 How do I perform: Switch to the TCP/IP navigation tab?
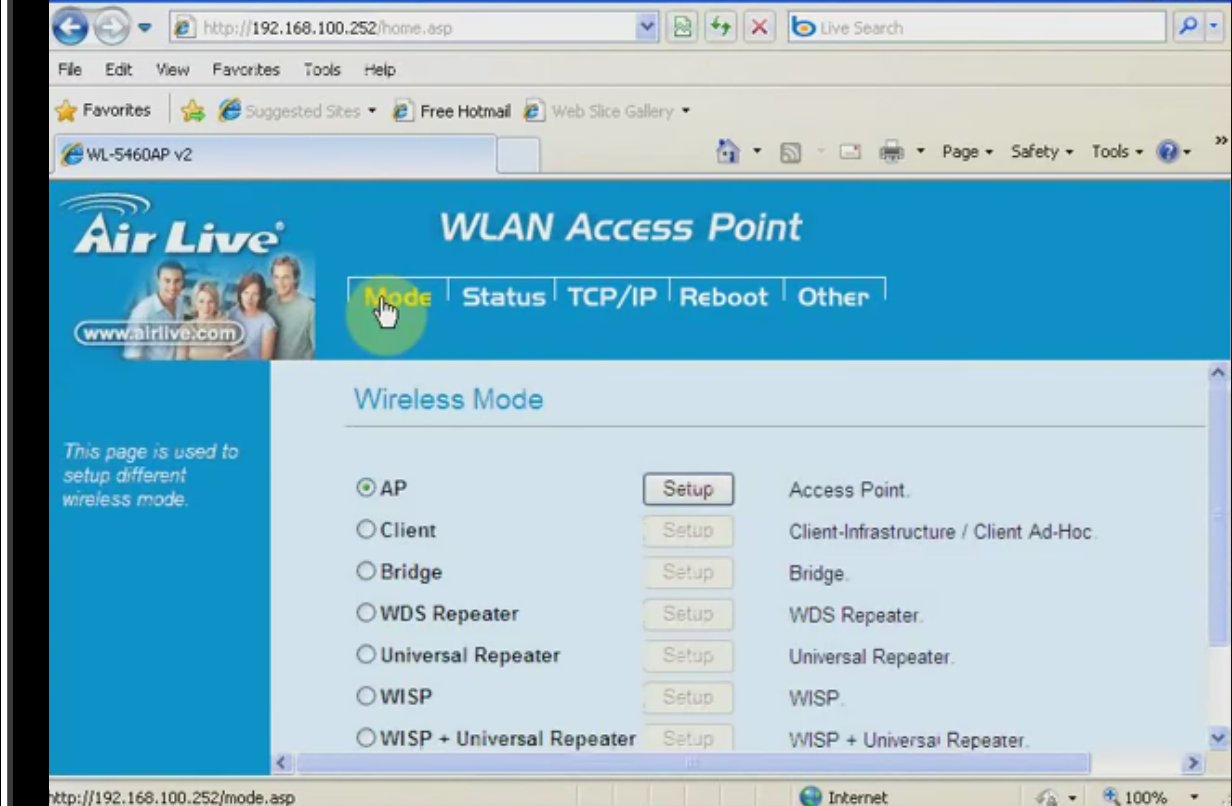(x=612, y=297)
